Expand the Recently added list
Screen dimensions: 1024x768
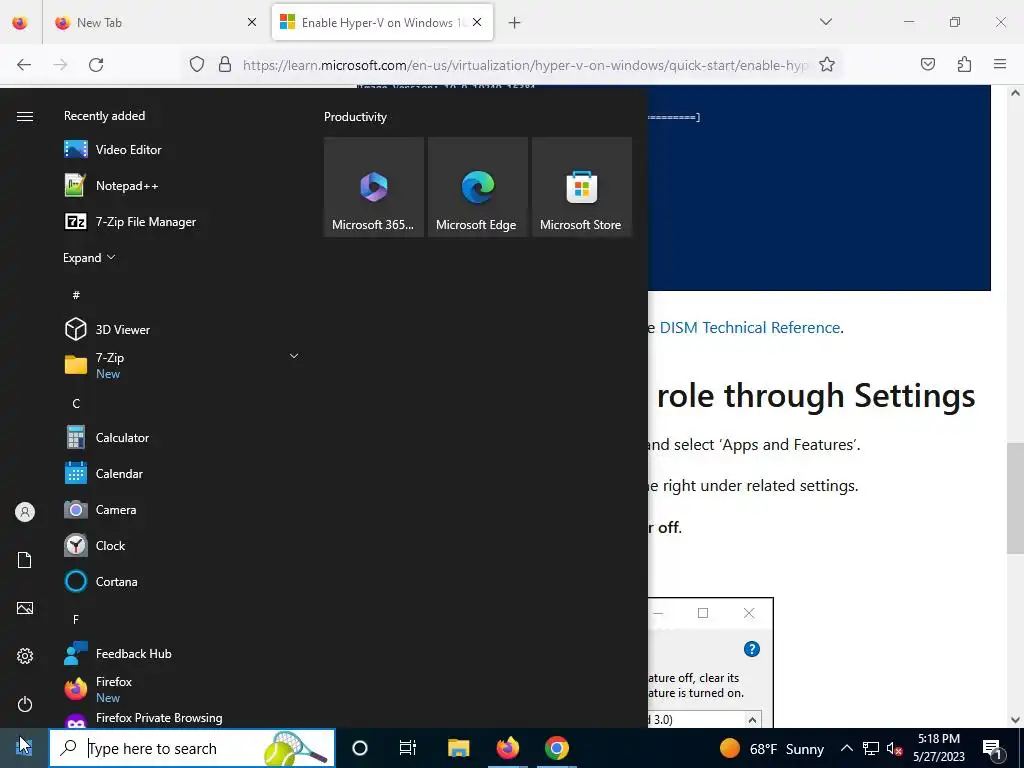89,258
